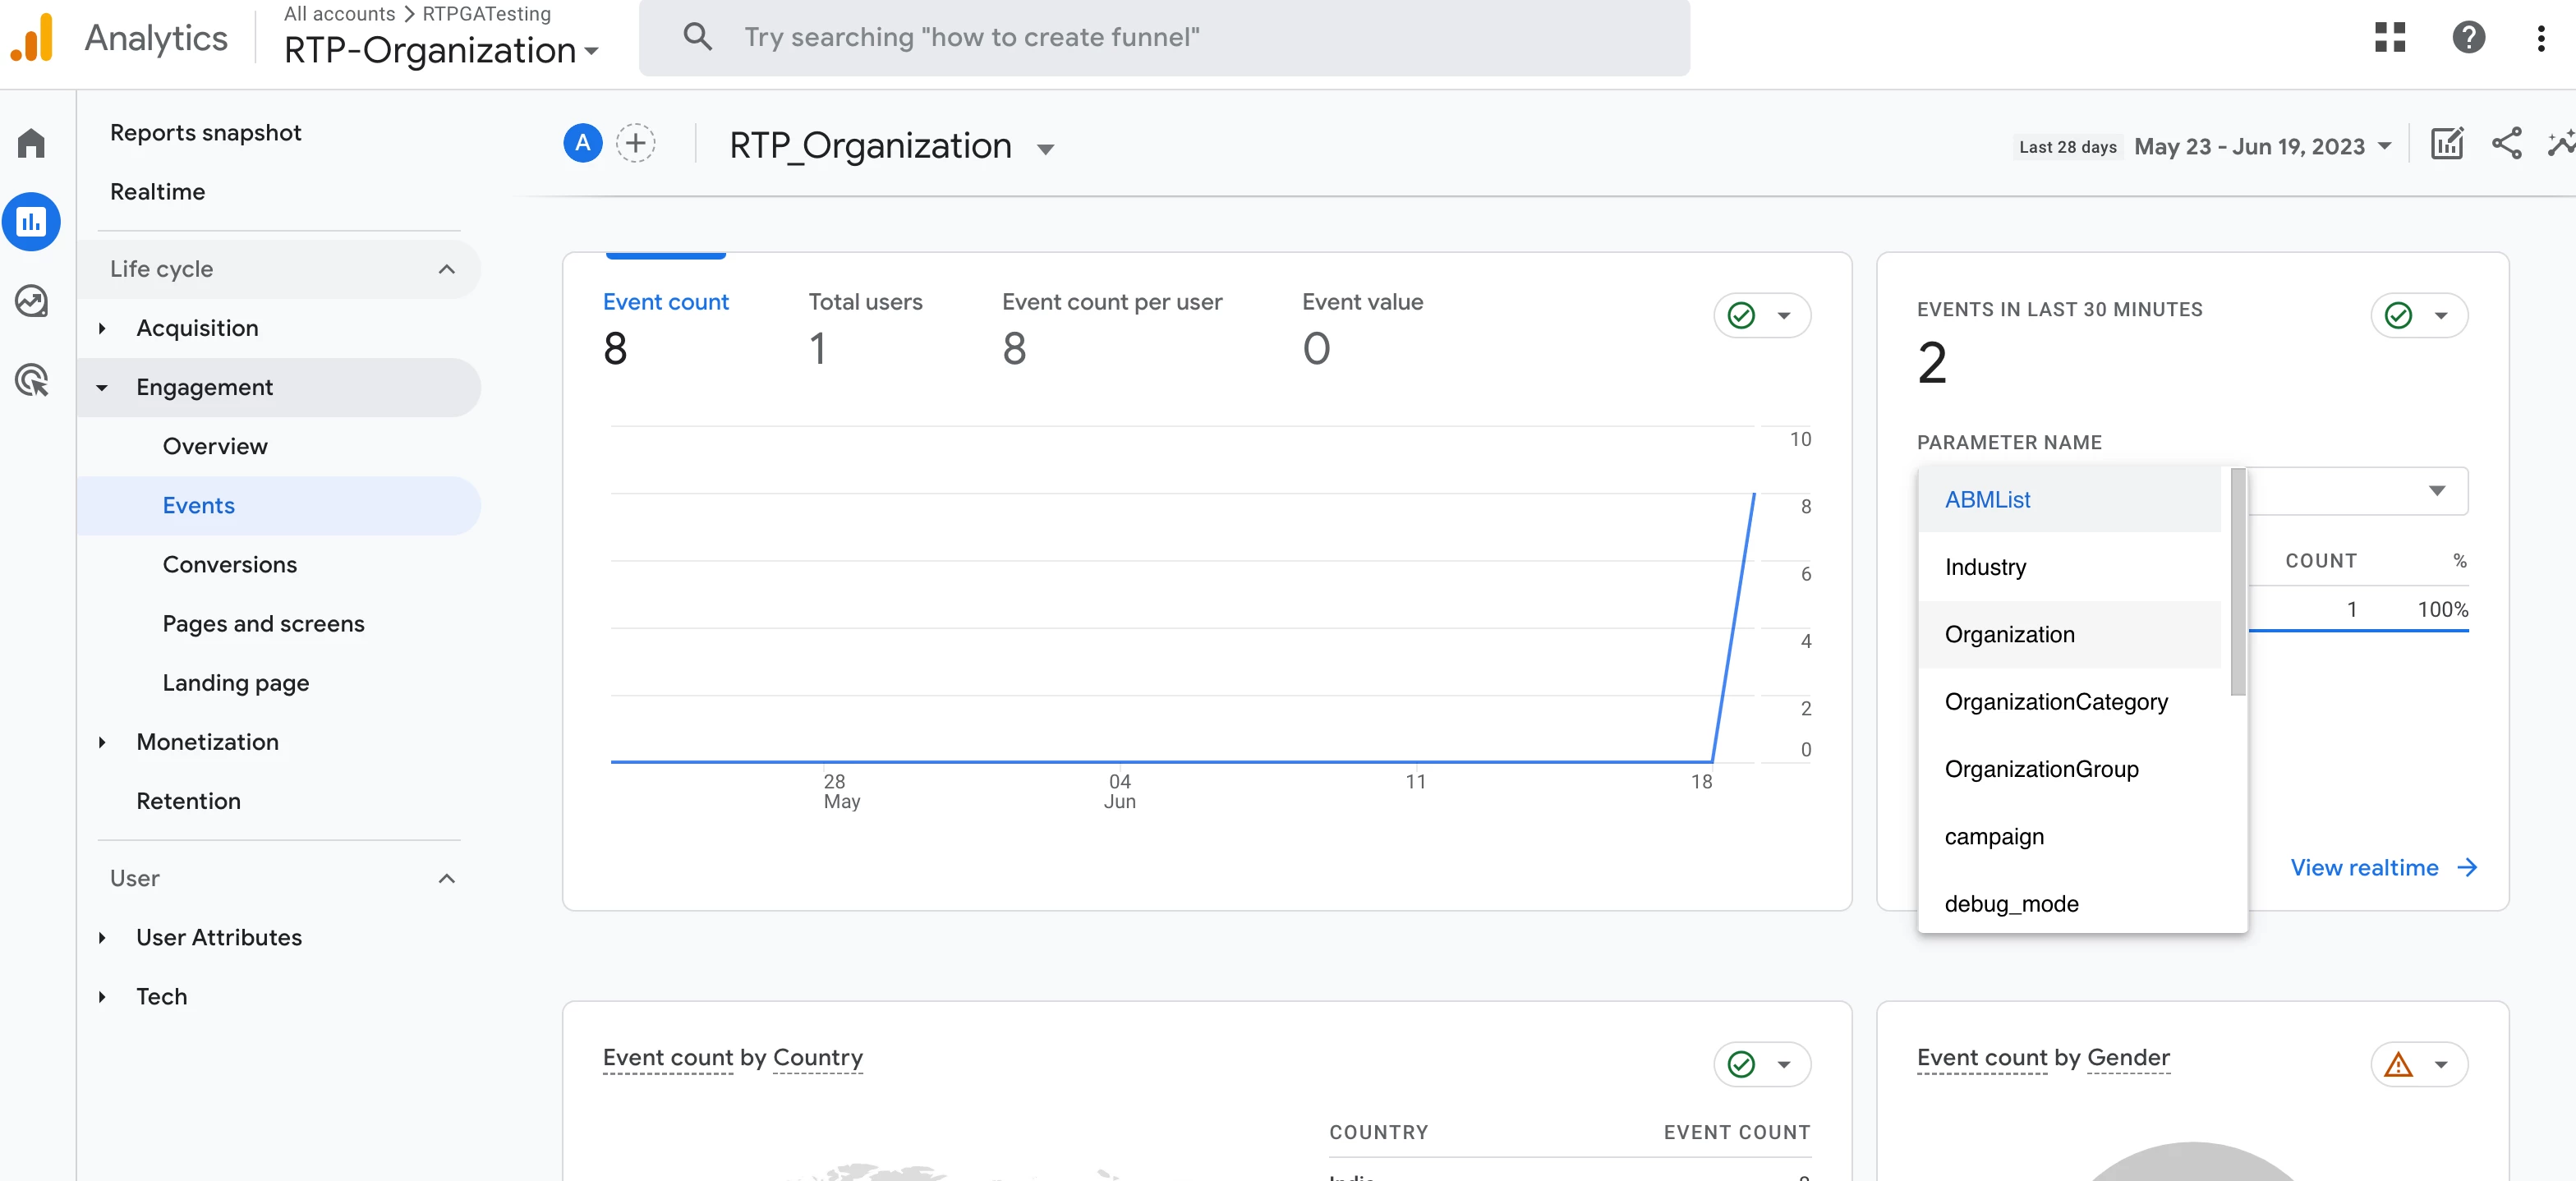Click the Reports bar chart icon
Screen dimensions: 2576x1181
[31, 222]
